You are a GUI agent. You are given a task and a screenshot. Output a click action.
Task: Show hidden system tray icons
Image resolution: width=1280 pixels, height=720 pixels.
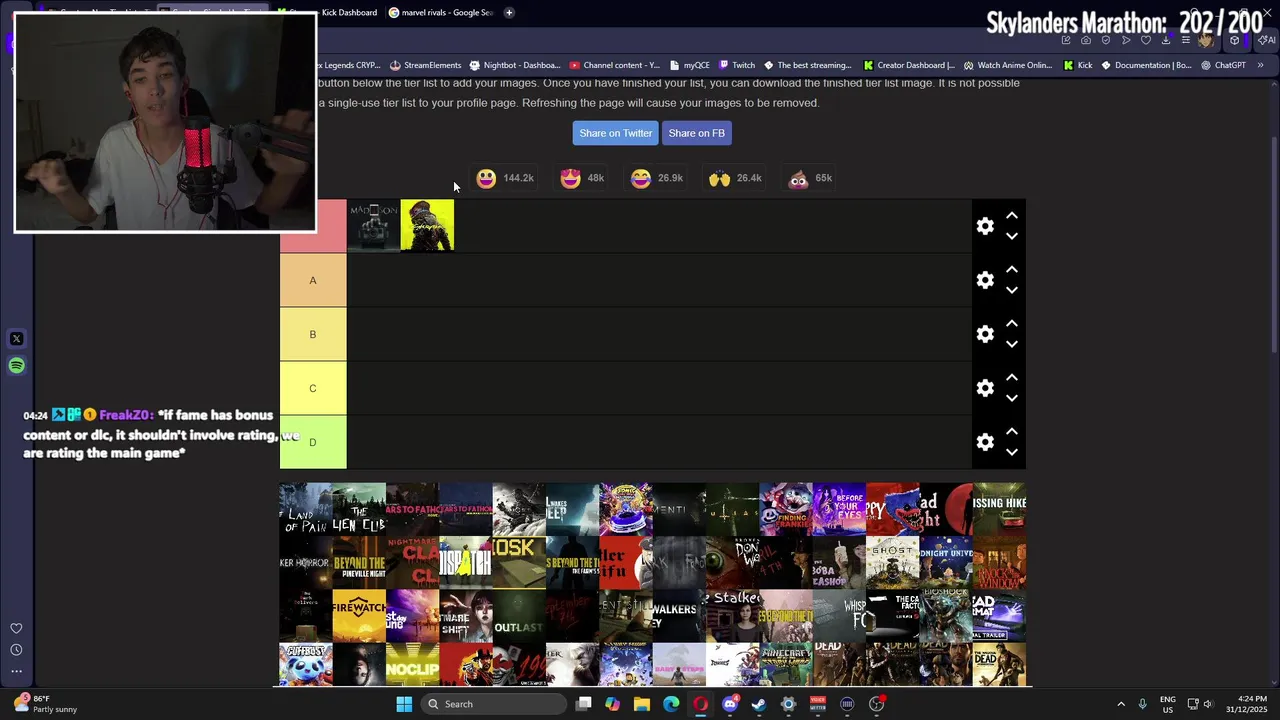1121,704
